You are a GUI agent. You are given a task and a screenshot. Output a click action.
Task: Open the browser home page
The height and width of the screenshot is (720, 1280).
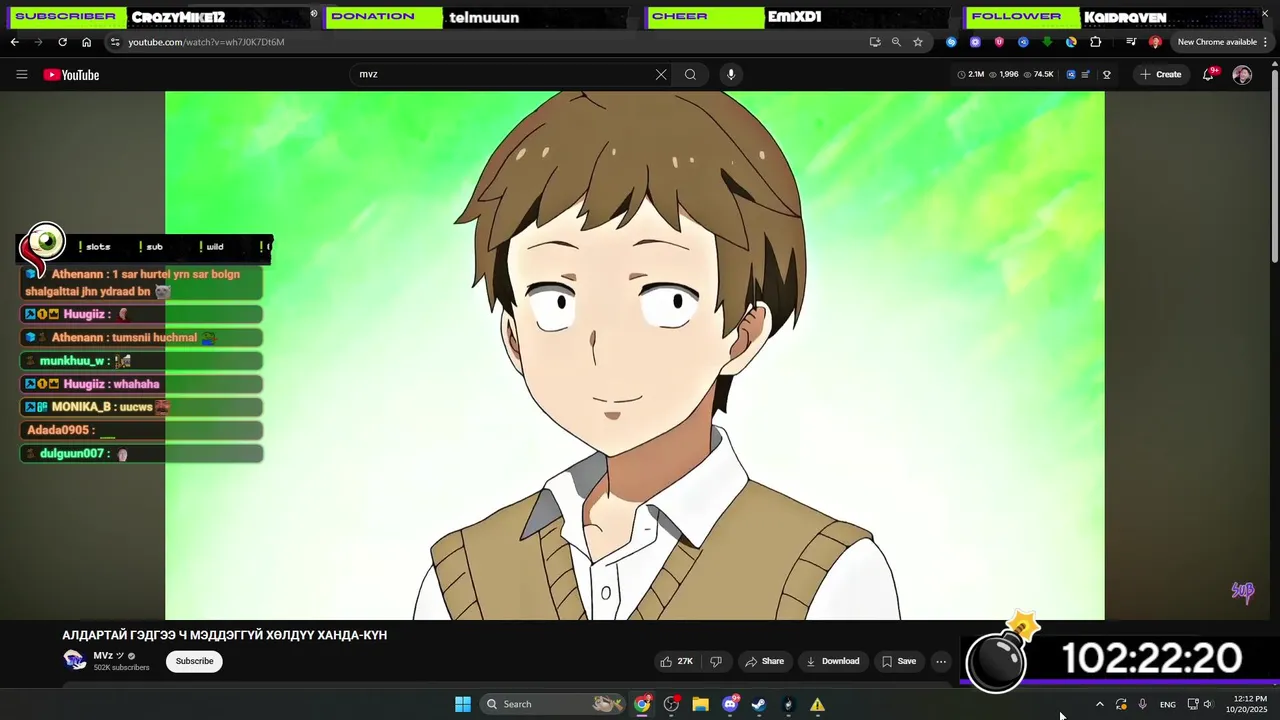pos(86,42)
